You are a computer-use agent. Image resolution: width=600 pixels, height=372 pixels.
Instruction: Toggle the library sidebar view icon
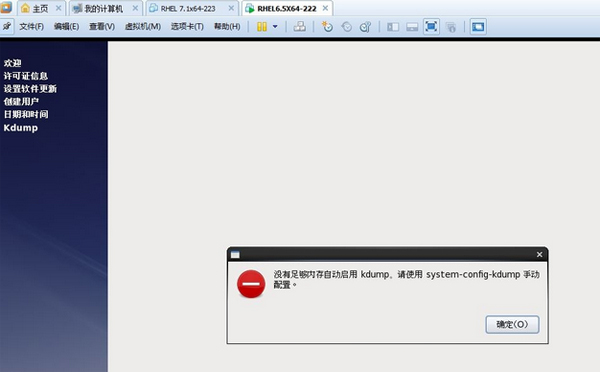point(393,27)
